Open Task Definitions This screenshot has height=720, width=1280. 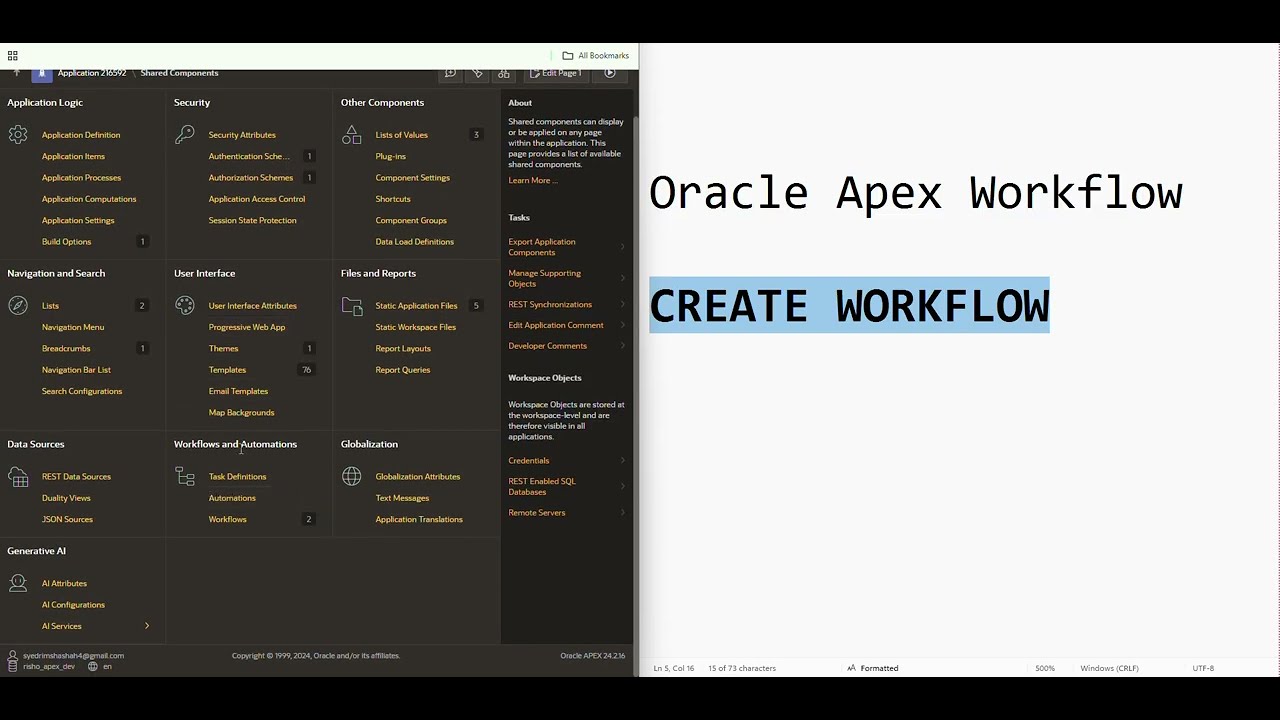pyautogui.click(x=237, y=476)
